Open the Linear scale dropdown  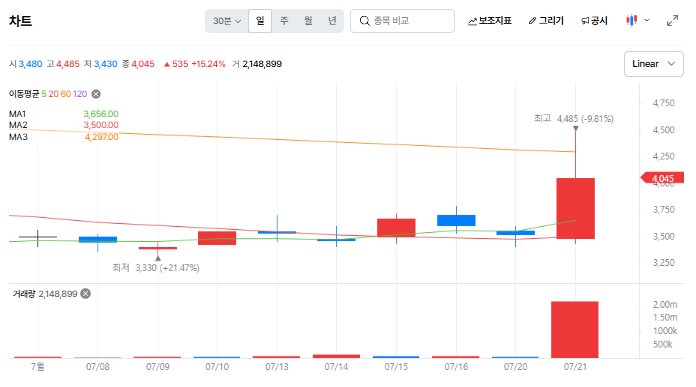(x=654, y=64)
